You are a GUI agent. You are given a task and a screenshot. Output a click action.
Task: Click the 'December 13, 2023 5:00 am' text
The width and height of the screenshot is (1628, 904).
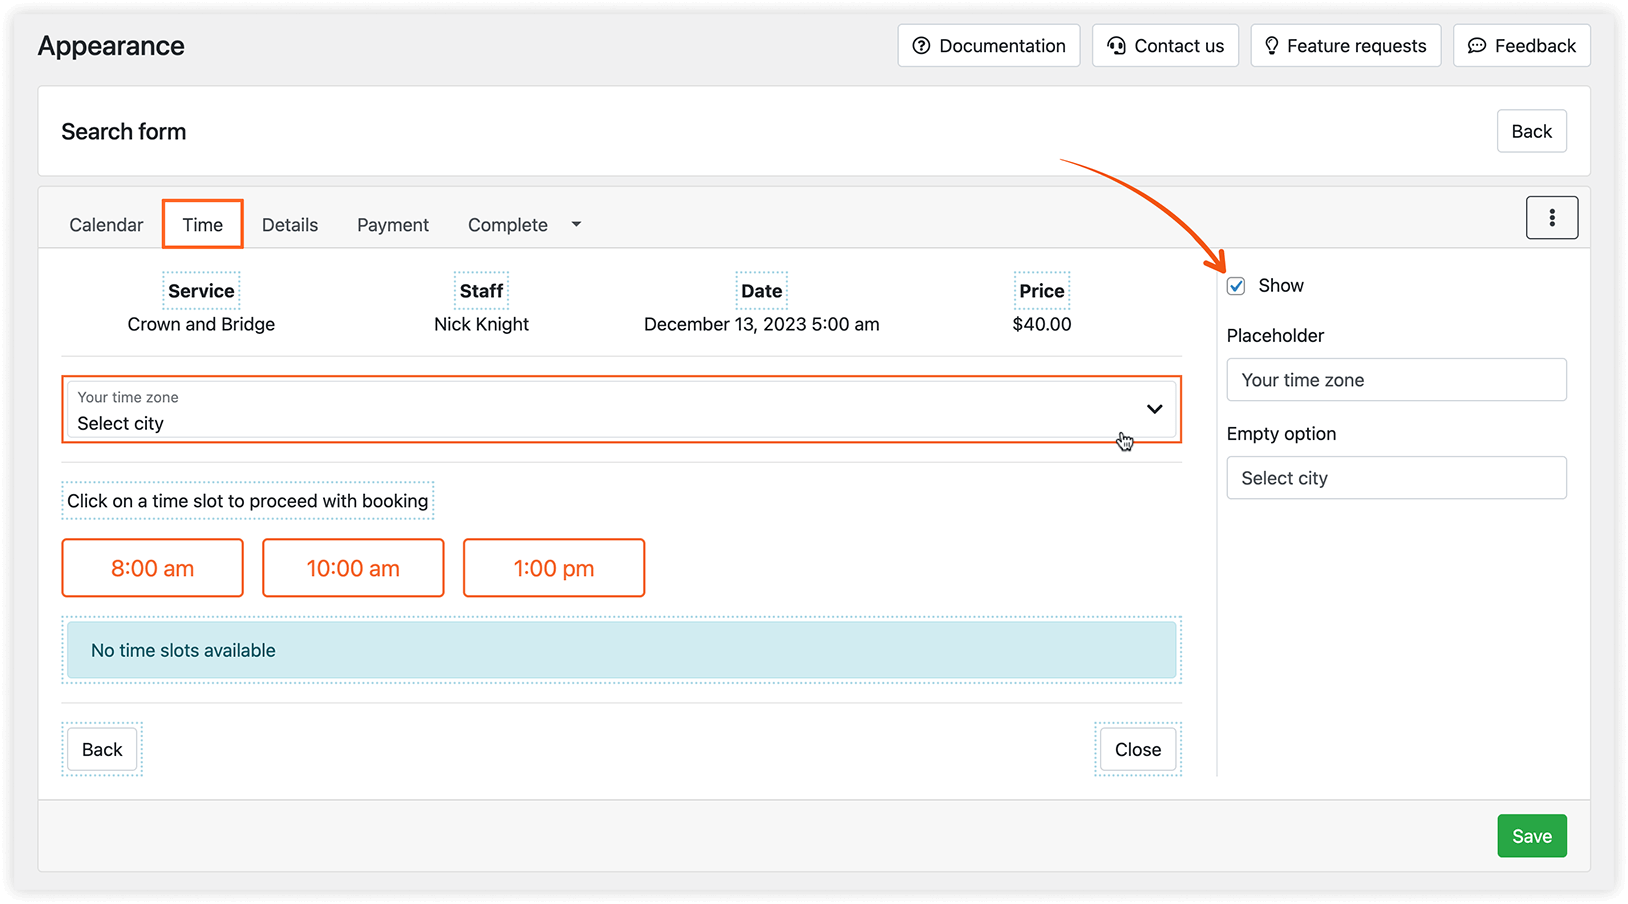762,324
